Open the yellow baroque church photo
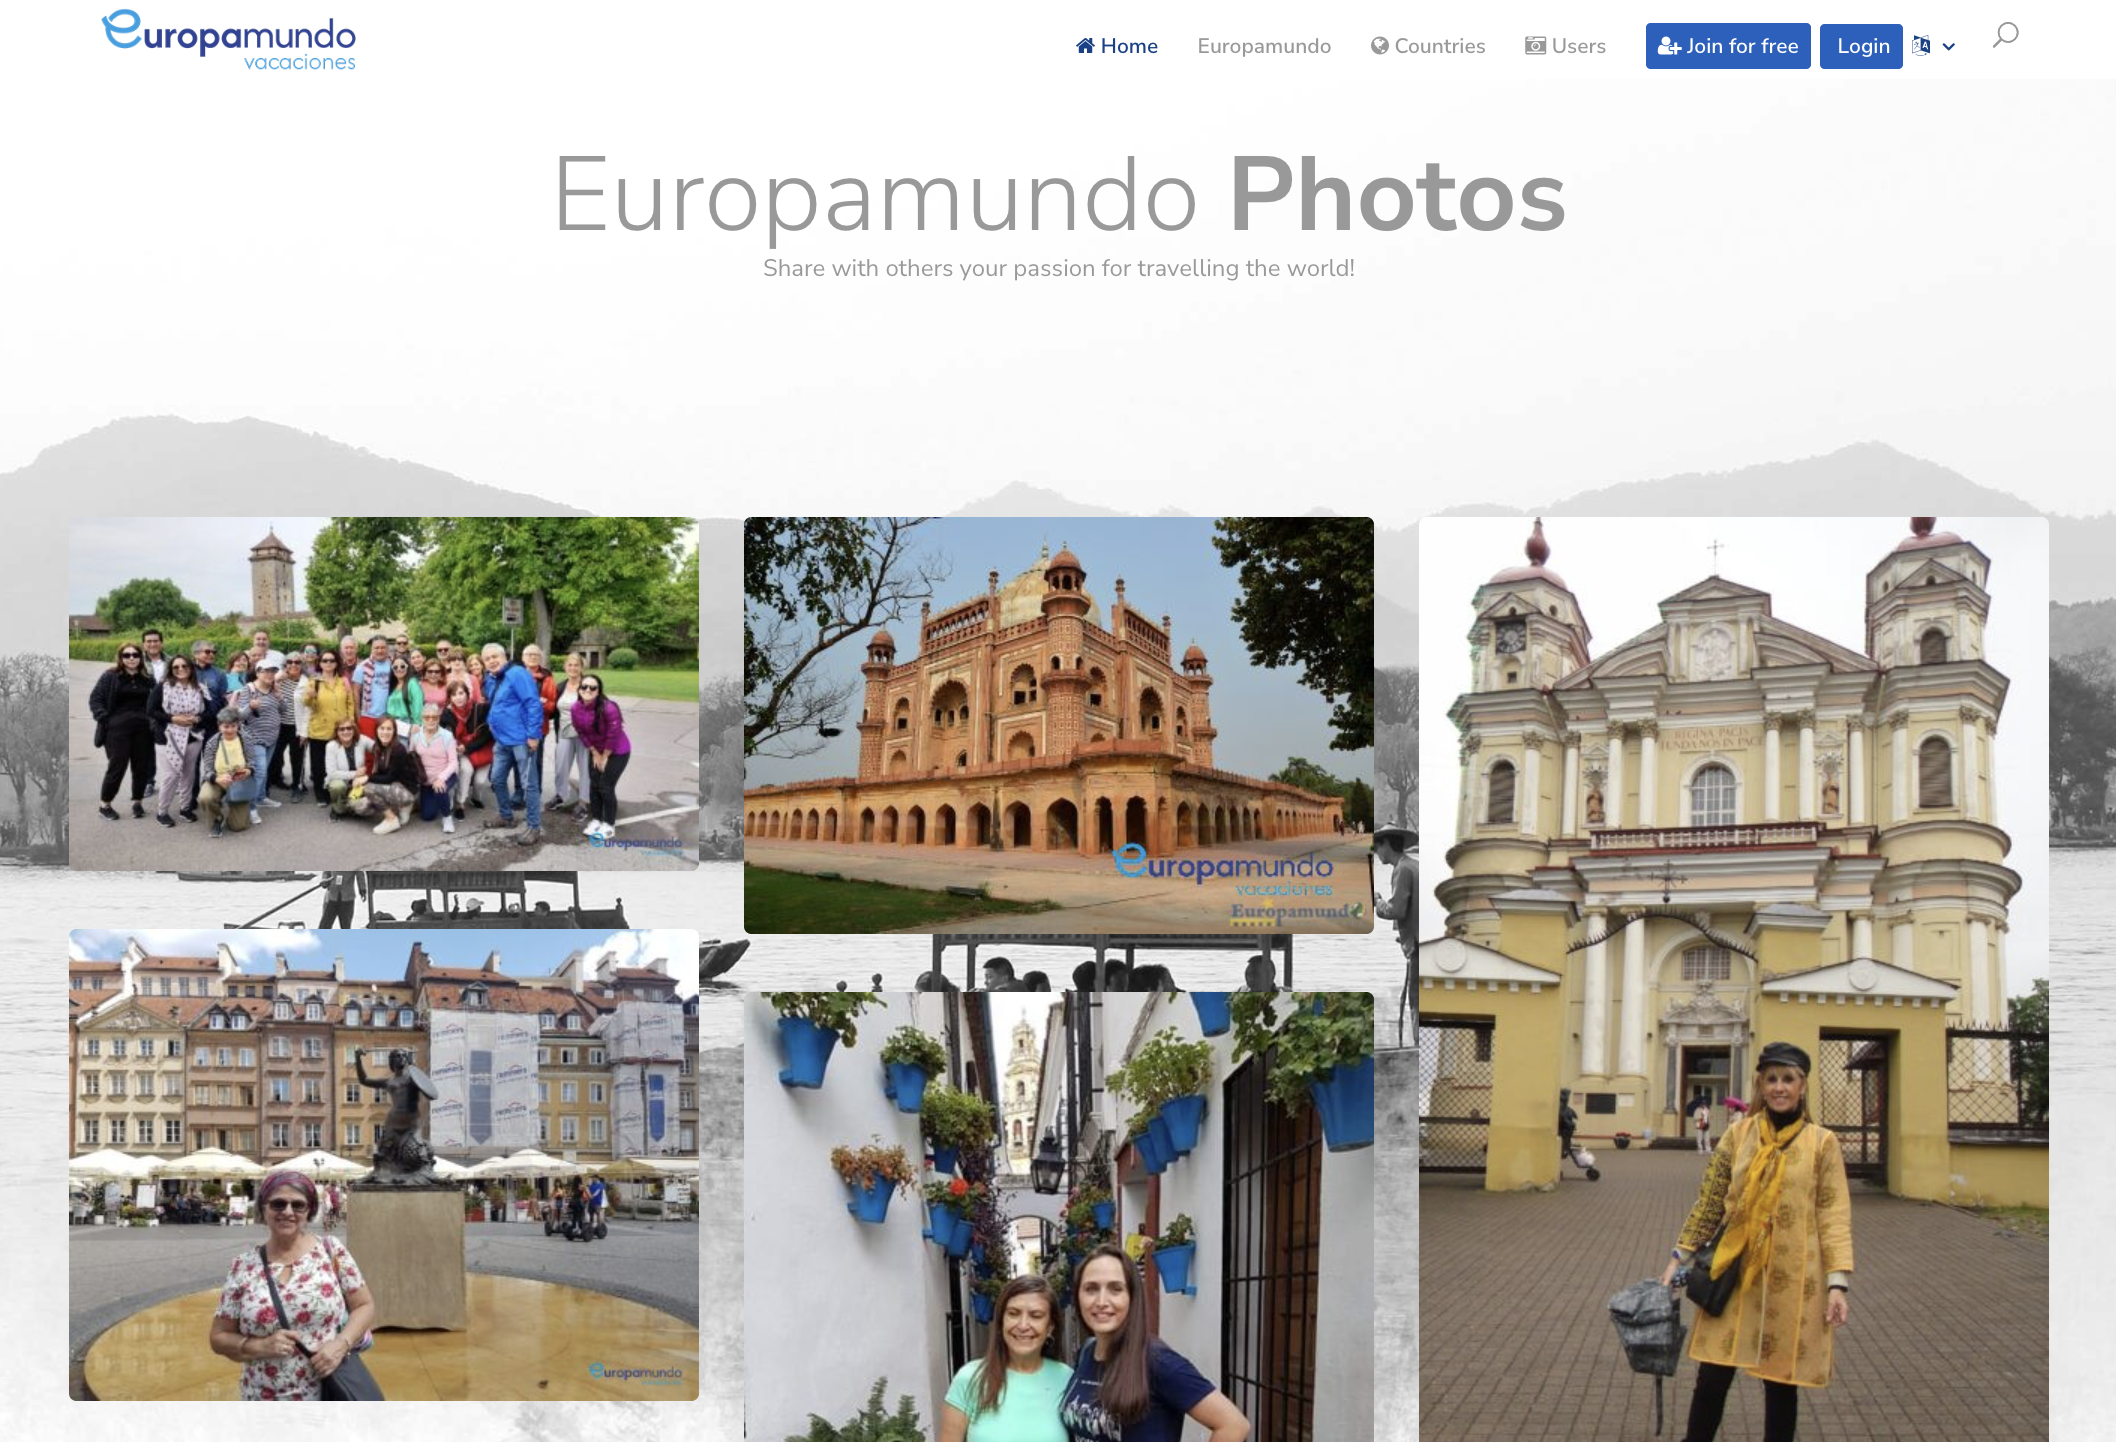Viewport: 2116px width, 1442px height. [x=1734, y=979]
